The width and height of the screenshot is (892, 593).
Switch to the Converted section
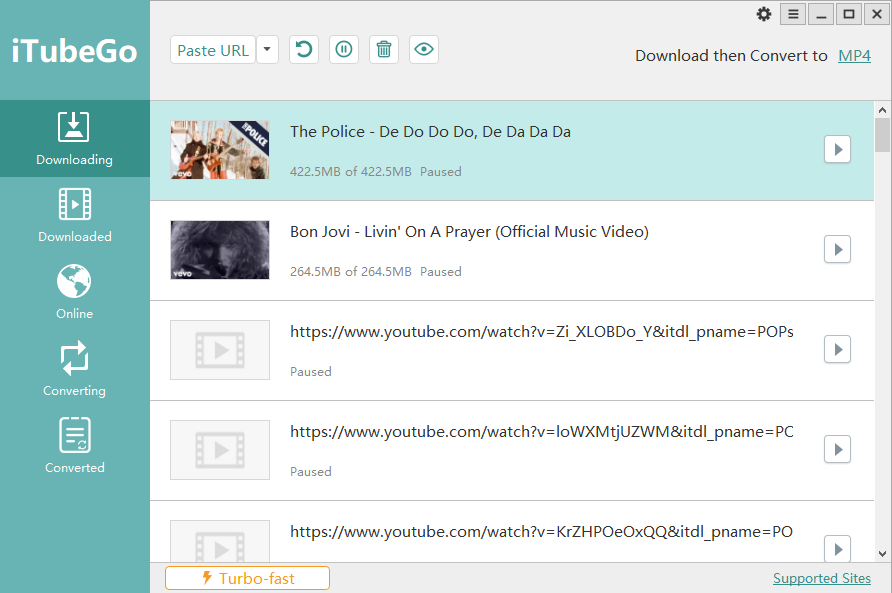(x=75, y=446)
